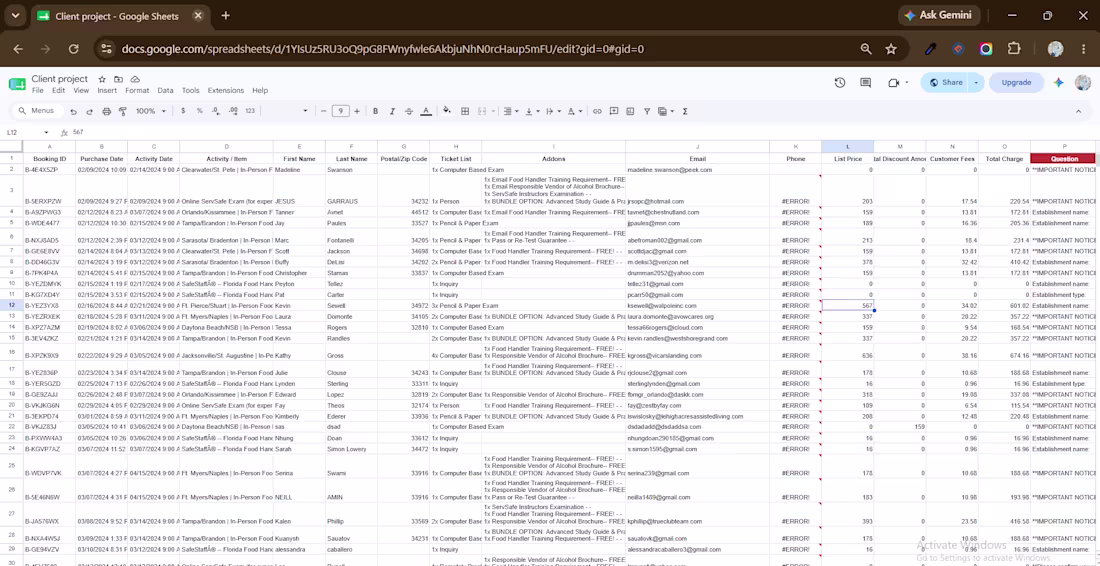Click the Upgrade button
Image resolution: width=1100 pixels, height=566 pixels.
(x=1016, y=83)
